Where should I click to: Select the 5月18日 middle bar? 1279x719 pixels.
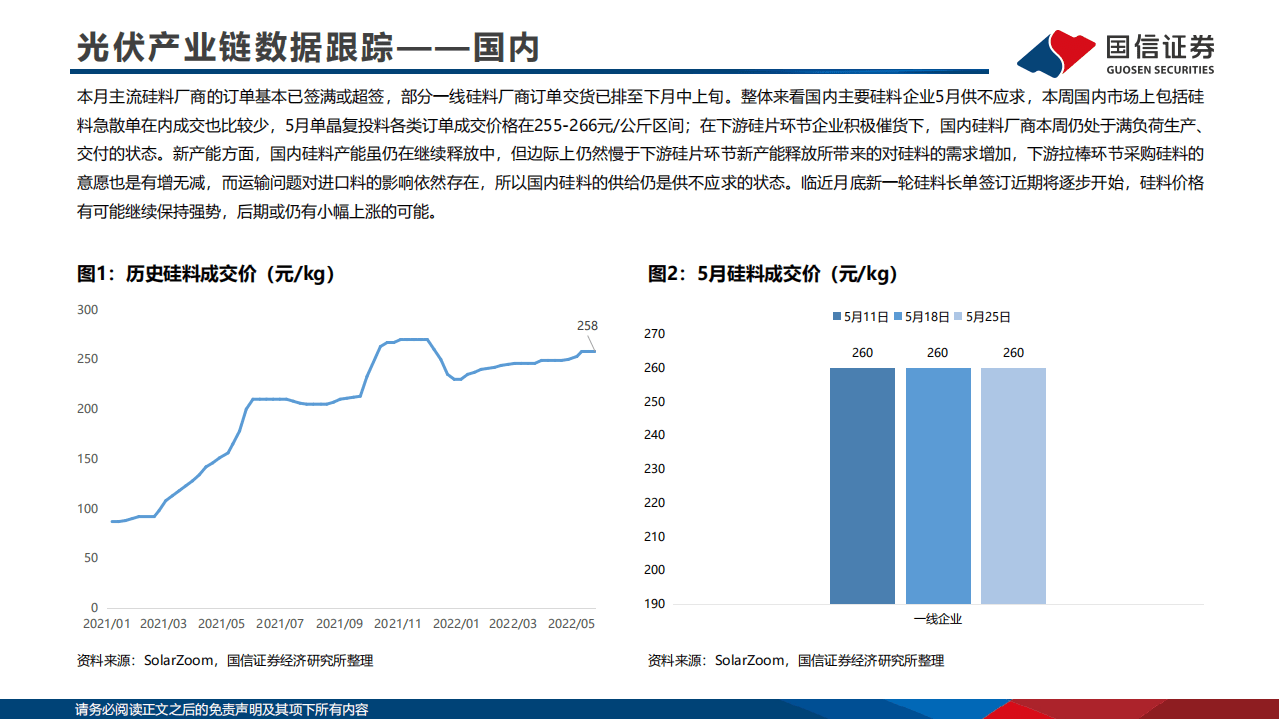click(x=937, y=485)
